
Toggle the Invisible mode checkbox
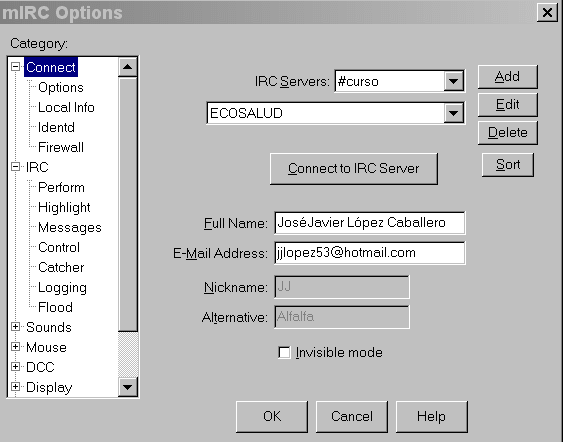tap(284, 353)
